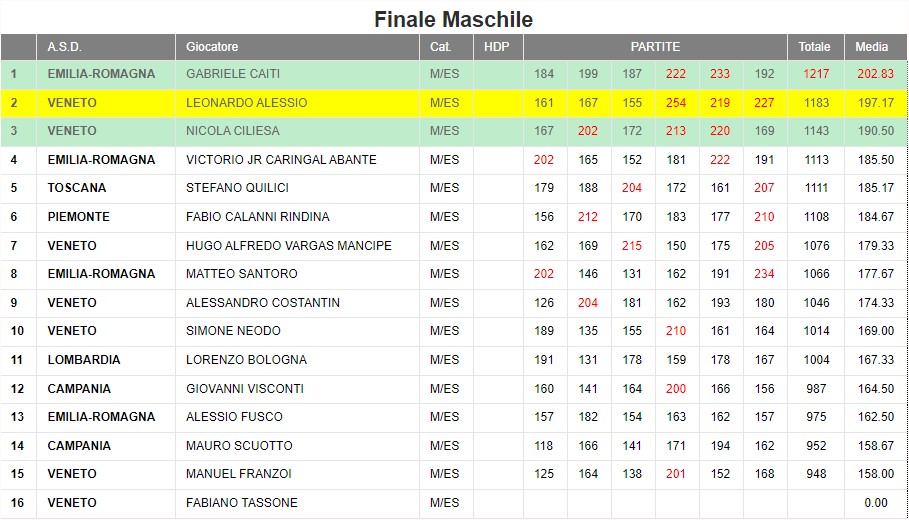Select TOSCANA team cell
909x520 pixels.
pos(106,188)
